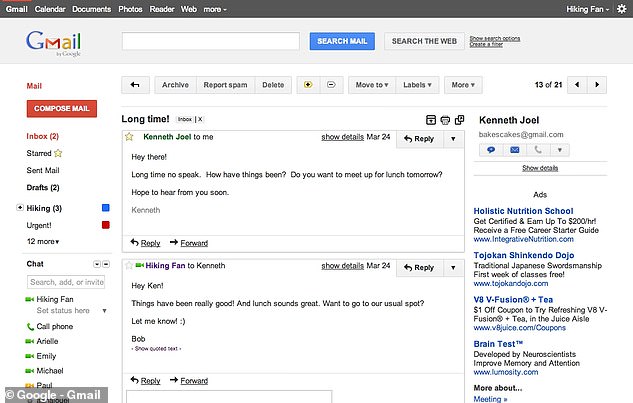Open Labels dropdown
The image size is (633, 403).
tap(417, 85)
